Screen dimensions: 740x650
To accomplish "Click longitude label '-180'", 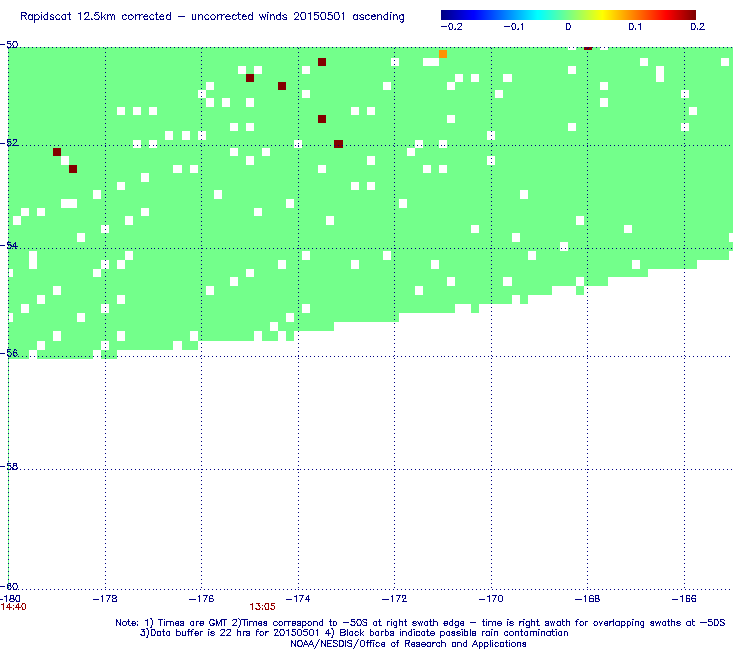I will click(10, 599).
